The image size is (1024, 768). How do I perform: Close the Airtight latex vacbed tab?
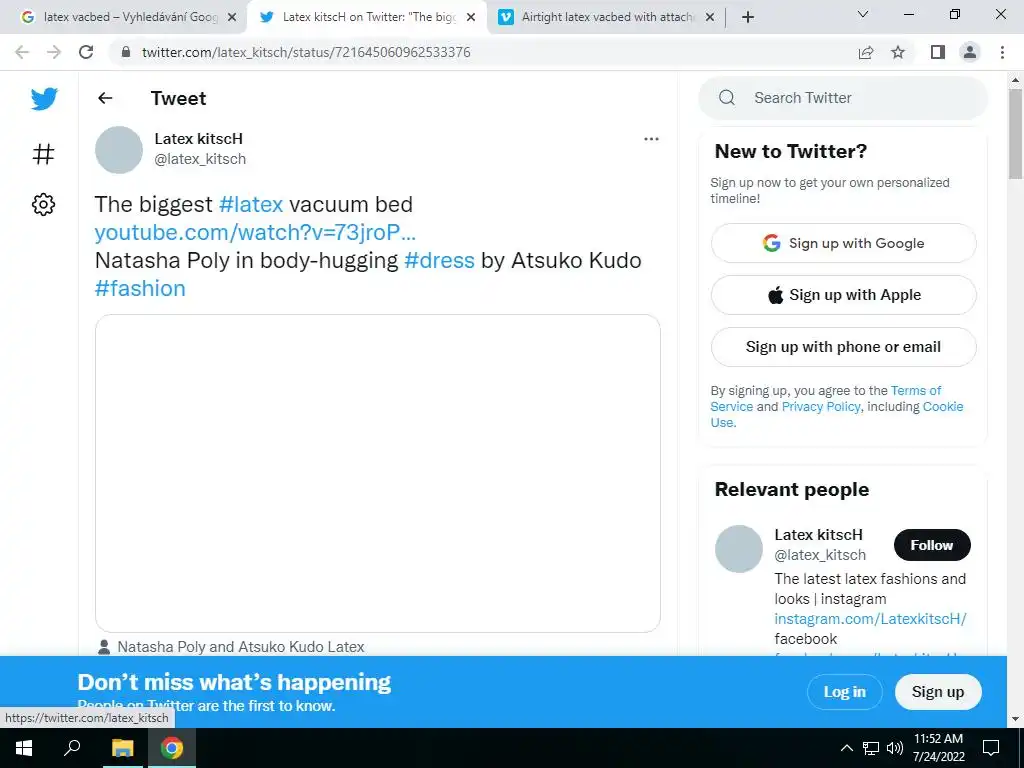pos(711,18)
